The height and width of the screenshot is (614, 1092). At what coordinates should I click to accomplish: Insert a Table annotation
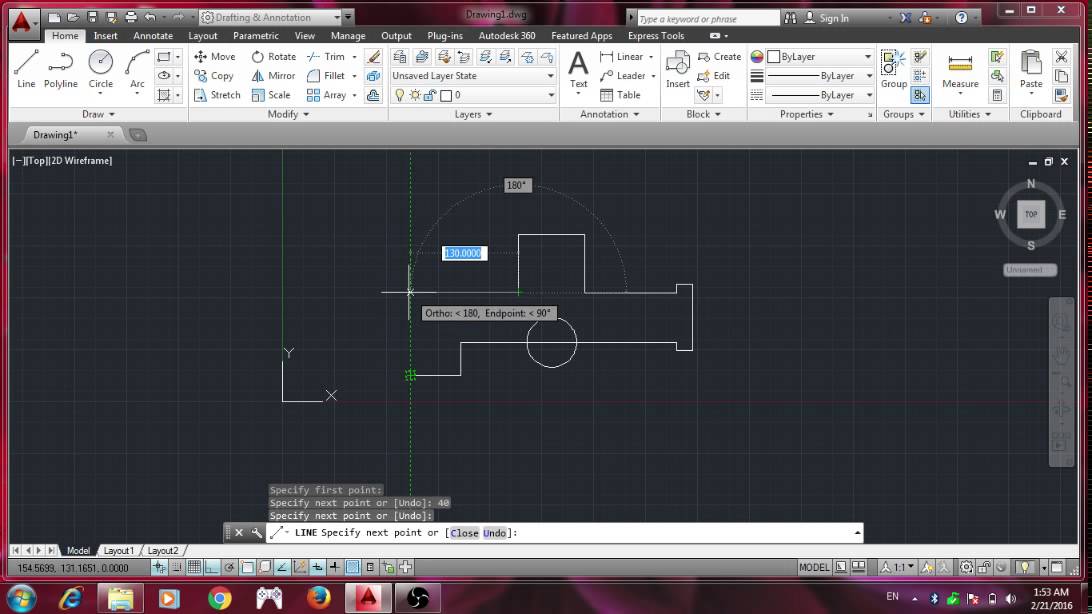pyautogui.click(x=621, y=95)
